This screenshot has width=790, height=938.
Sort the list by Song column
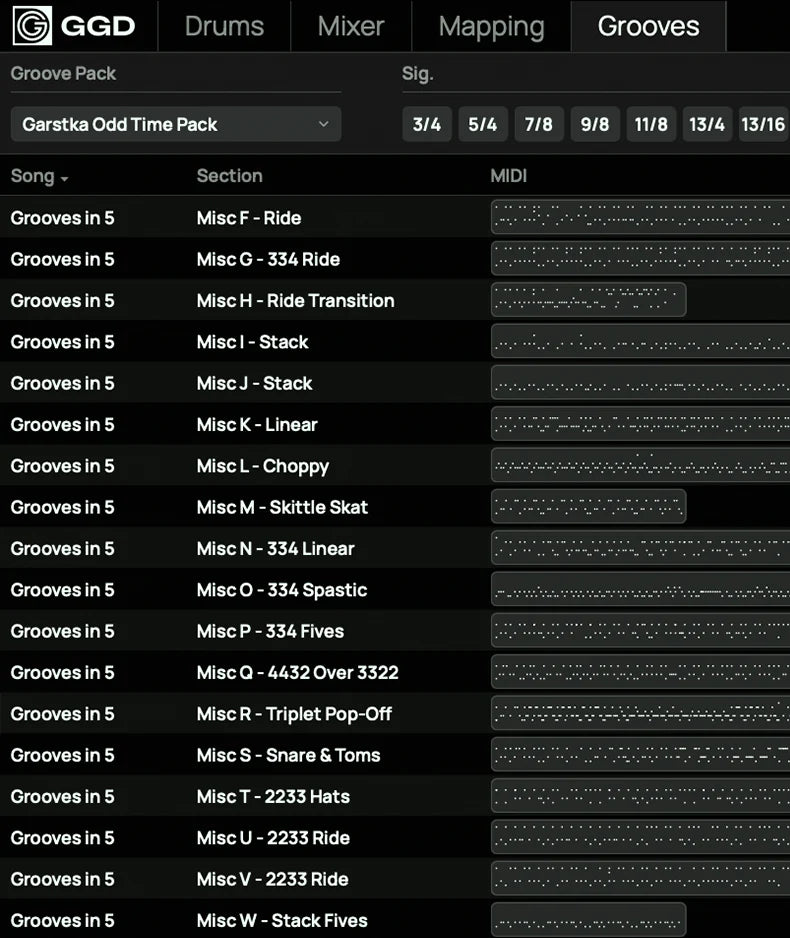tap(39, 177)
